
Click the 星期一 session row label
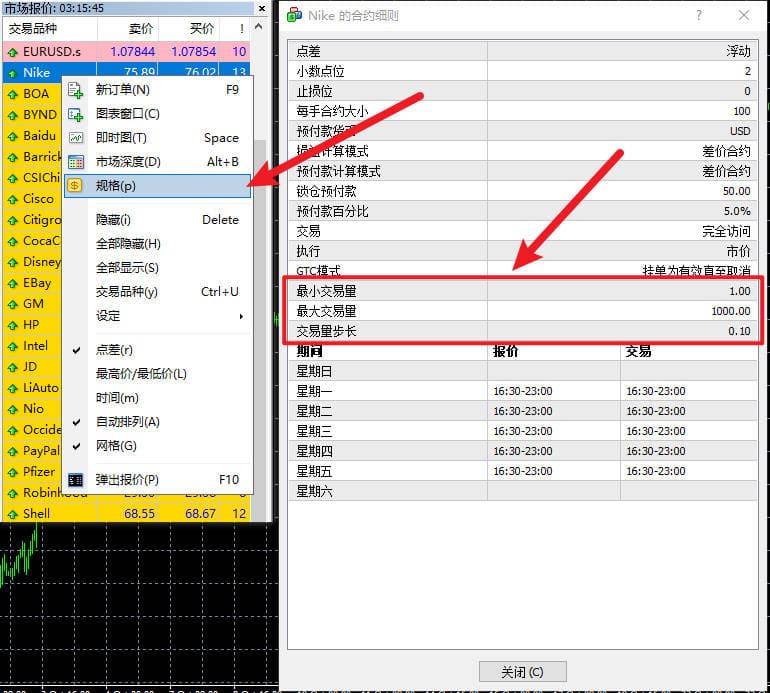pyautogui.click(x=314, y=391)
